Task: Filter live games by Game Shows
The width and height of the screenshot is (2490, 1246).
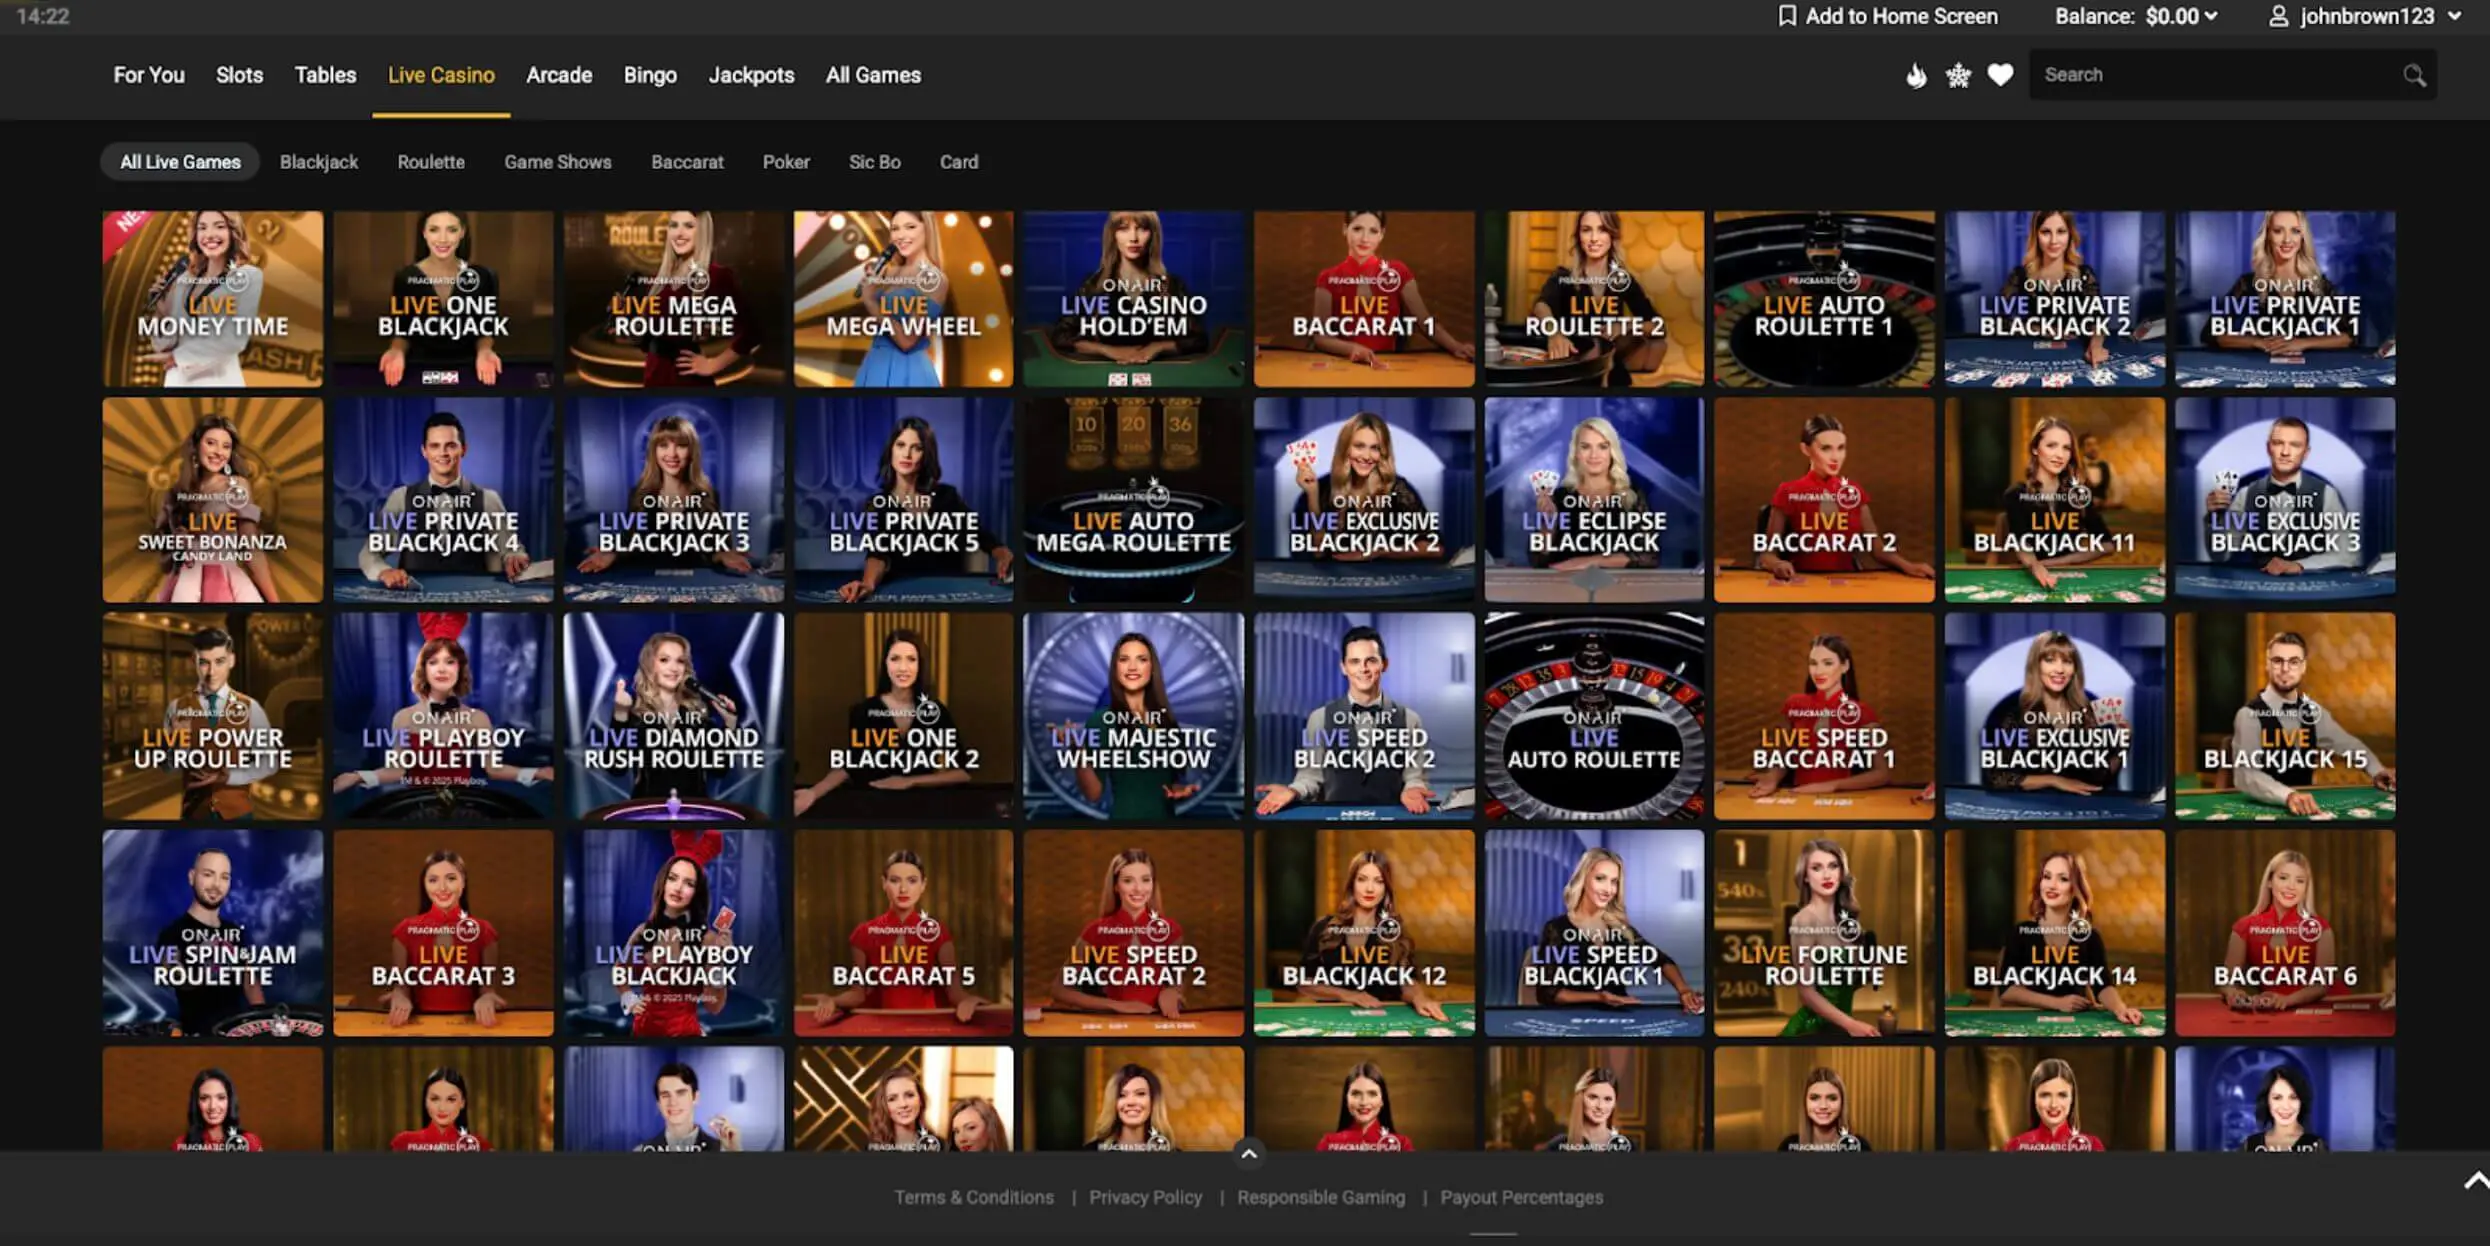Action: coord(557,162)
